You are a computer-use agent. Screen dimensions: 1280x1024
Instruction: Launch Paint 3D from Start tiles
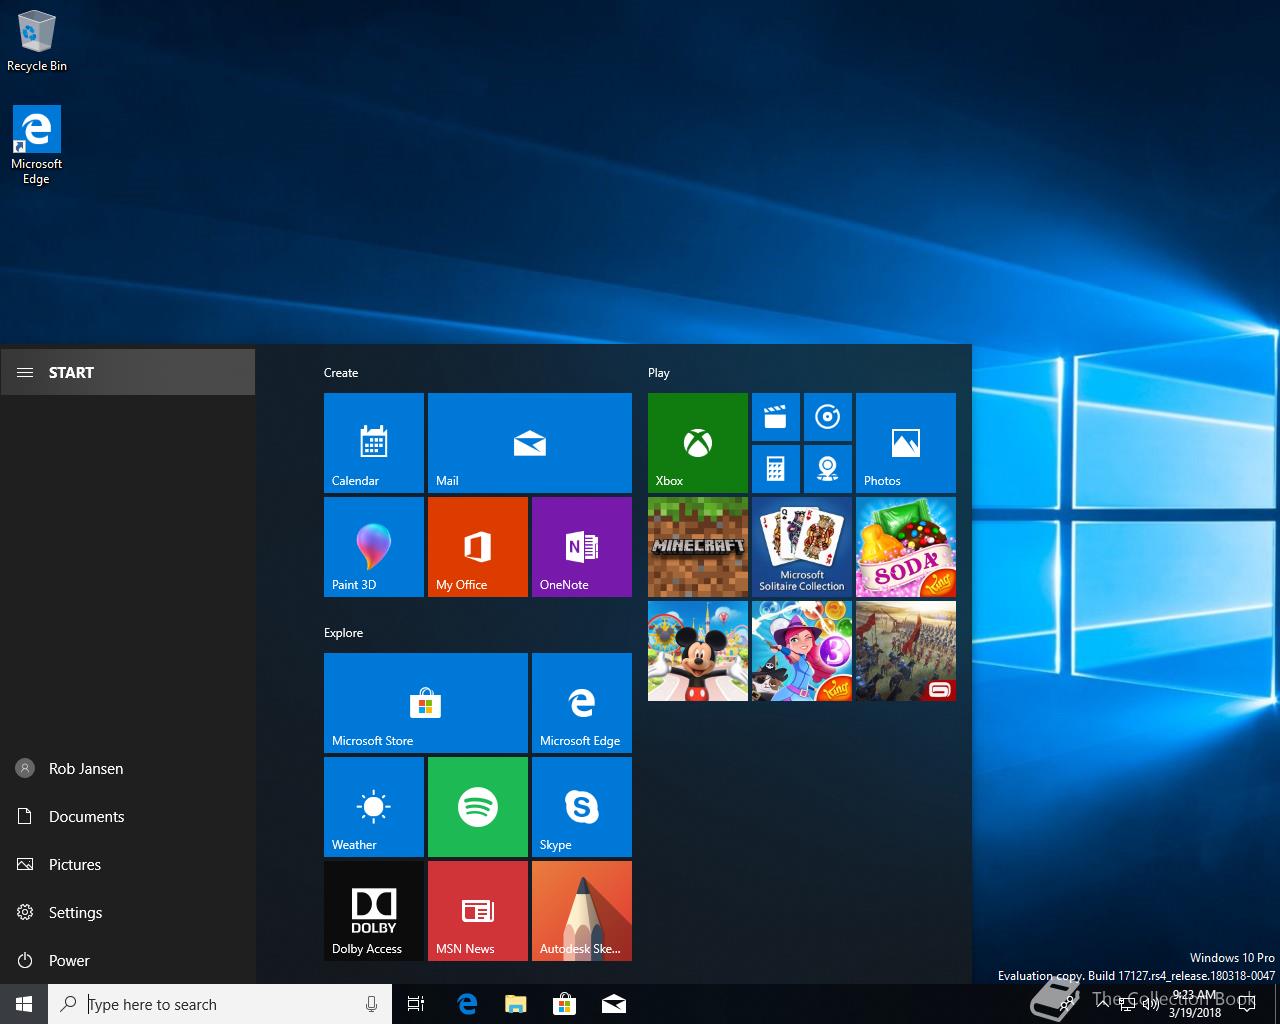click(374, 547)
